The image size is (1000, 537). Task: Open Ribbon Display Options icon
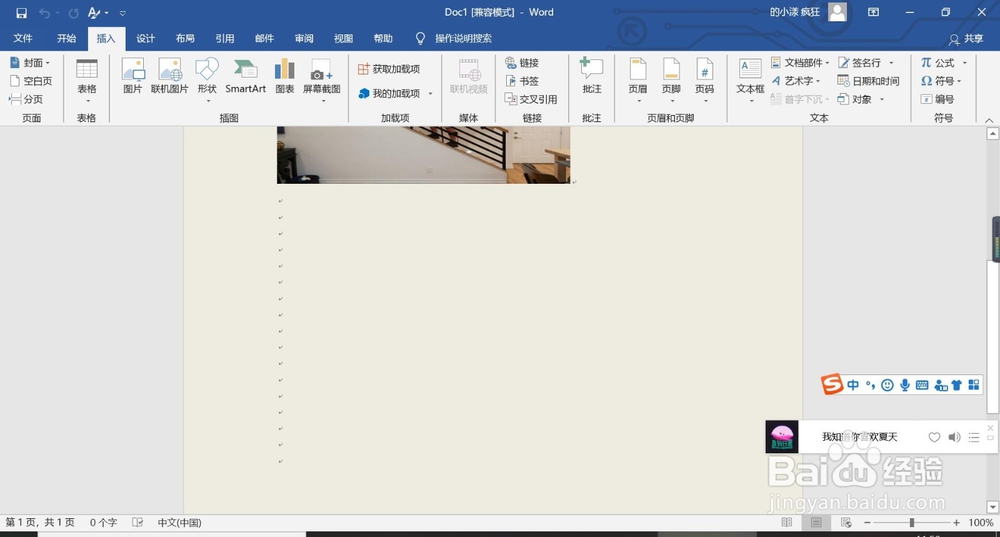point(874,12)
